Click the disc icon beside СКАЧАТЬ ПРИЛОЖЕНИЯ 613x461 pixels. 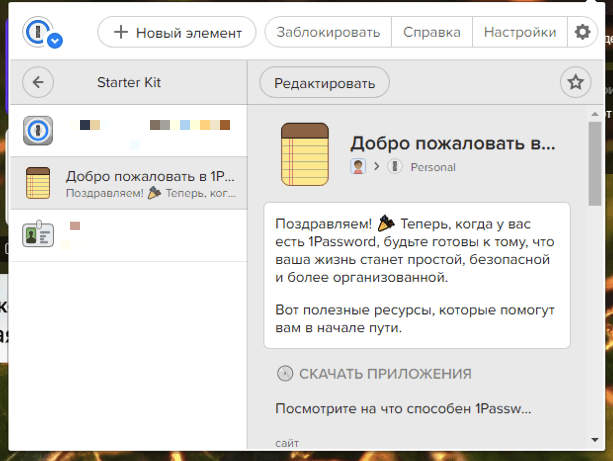285,373
